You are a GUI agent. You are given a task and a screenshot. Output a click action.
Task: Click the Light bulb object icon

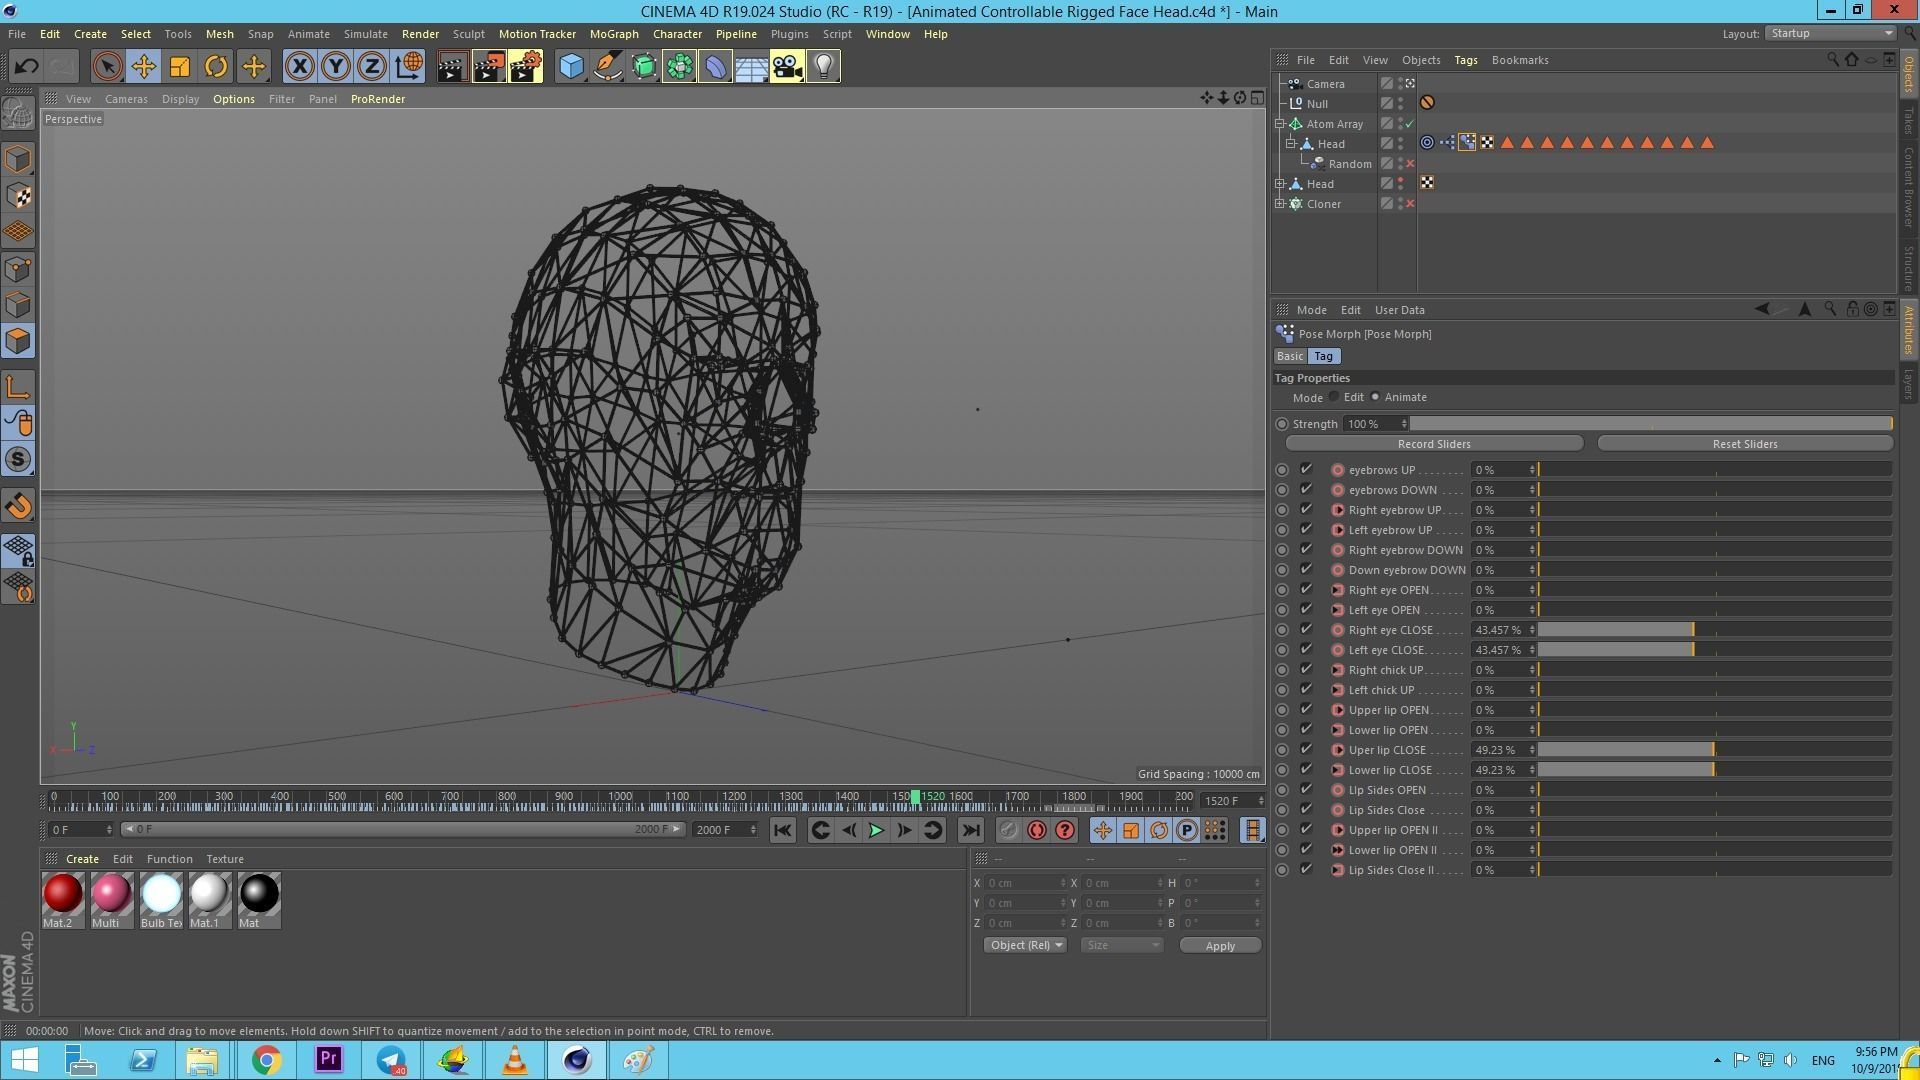click(x=823, y=67)
